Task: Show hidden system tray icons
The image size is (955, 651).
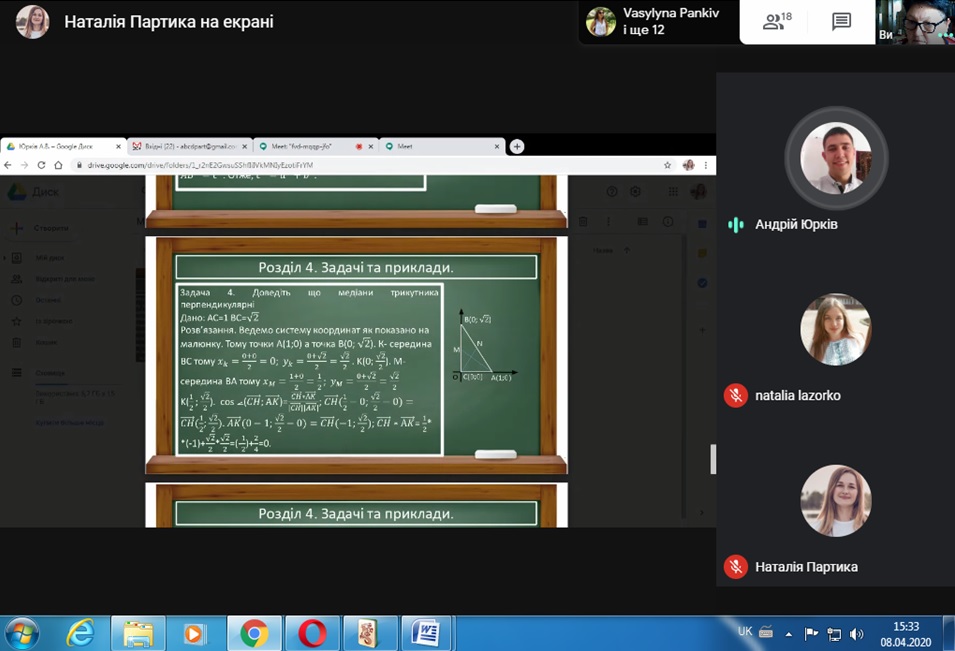Action: point(790,634)
